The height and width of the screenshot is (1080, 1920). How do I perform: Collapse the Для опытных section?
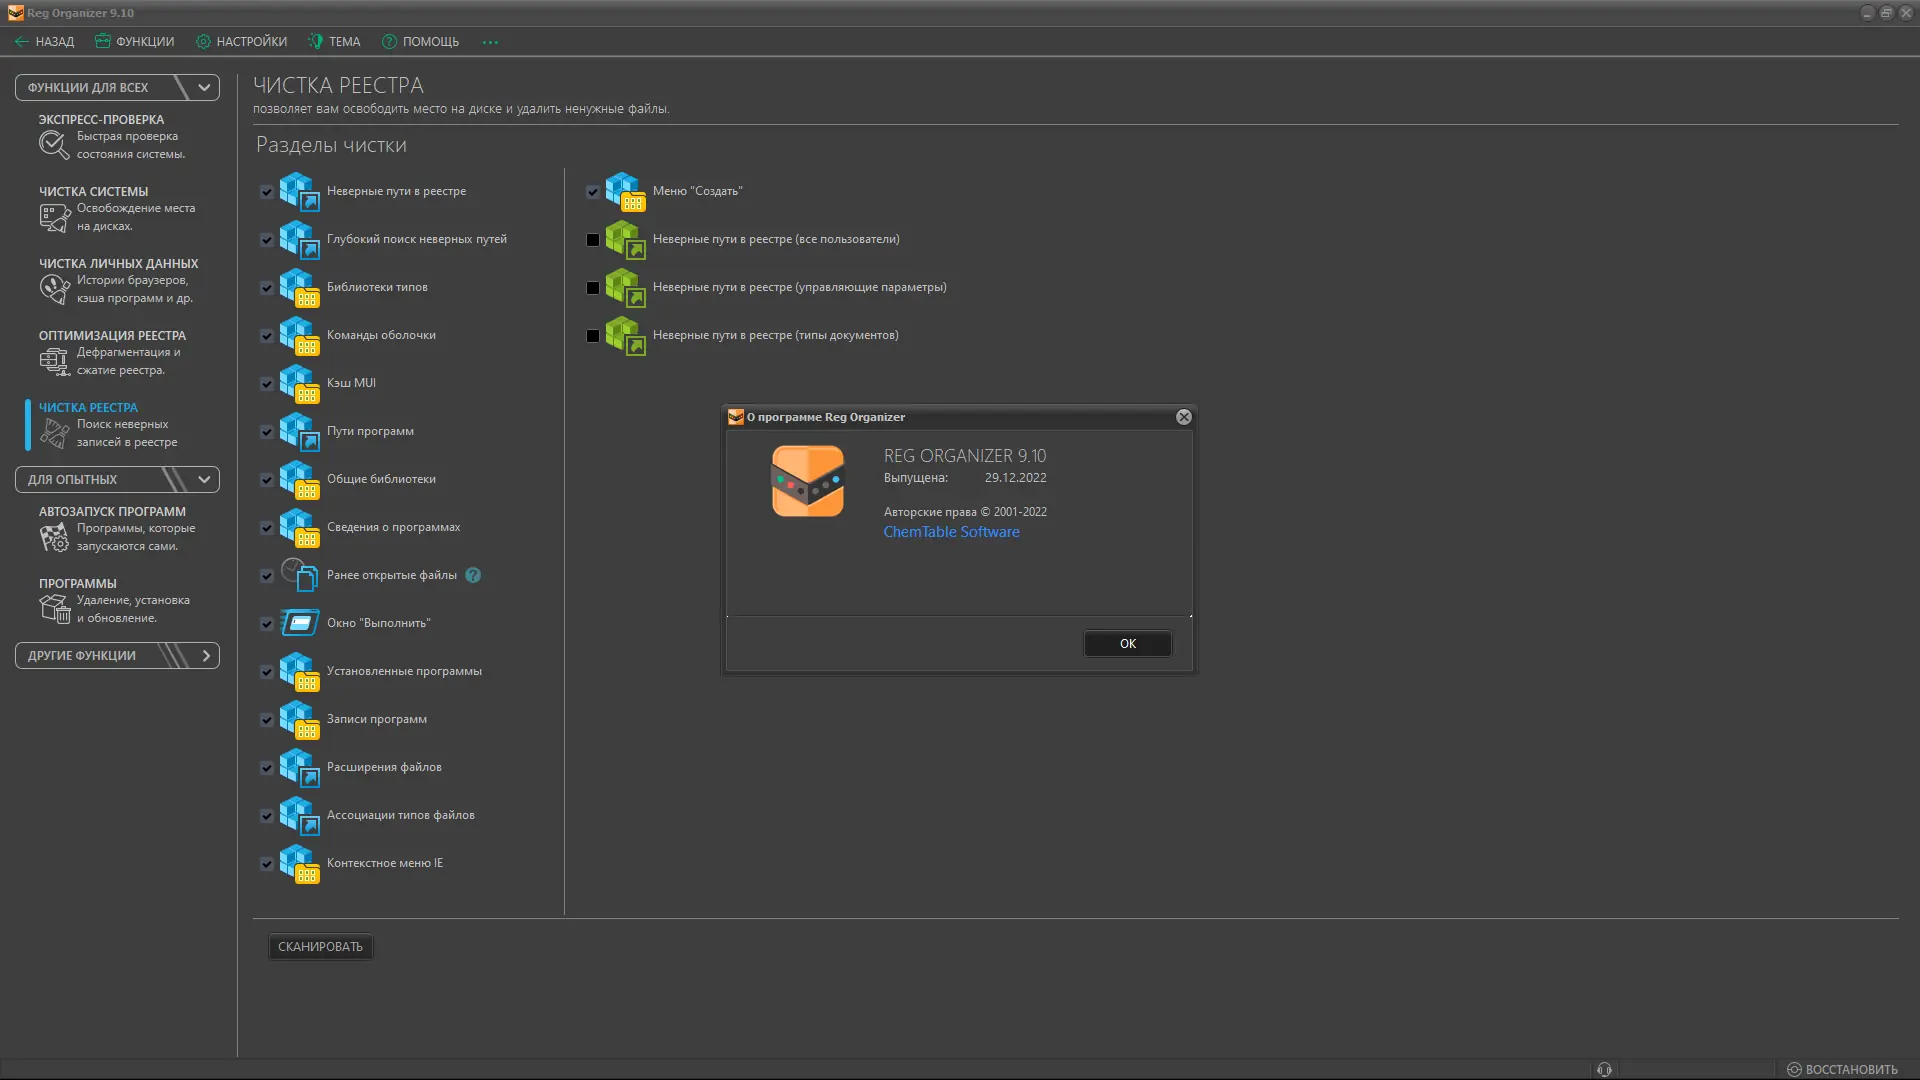[204, 479]
